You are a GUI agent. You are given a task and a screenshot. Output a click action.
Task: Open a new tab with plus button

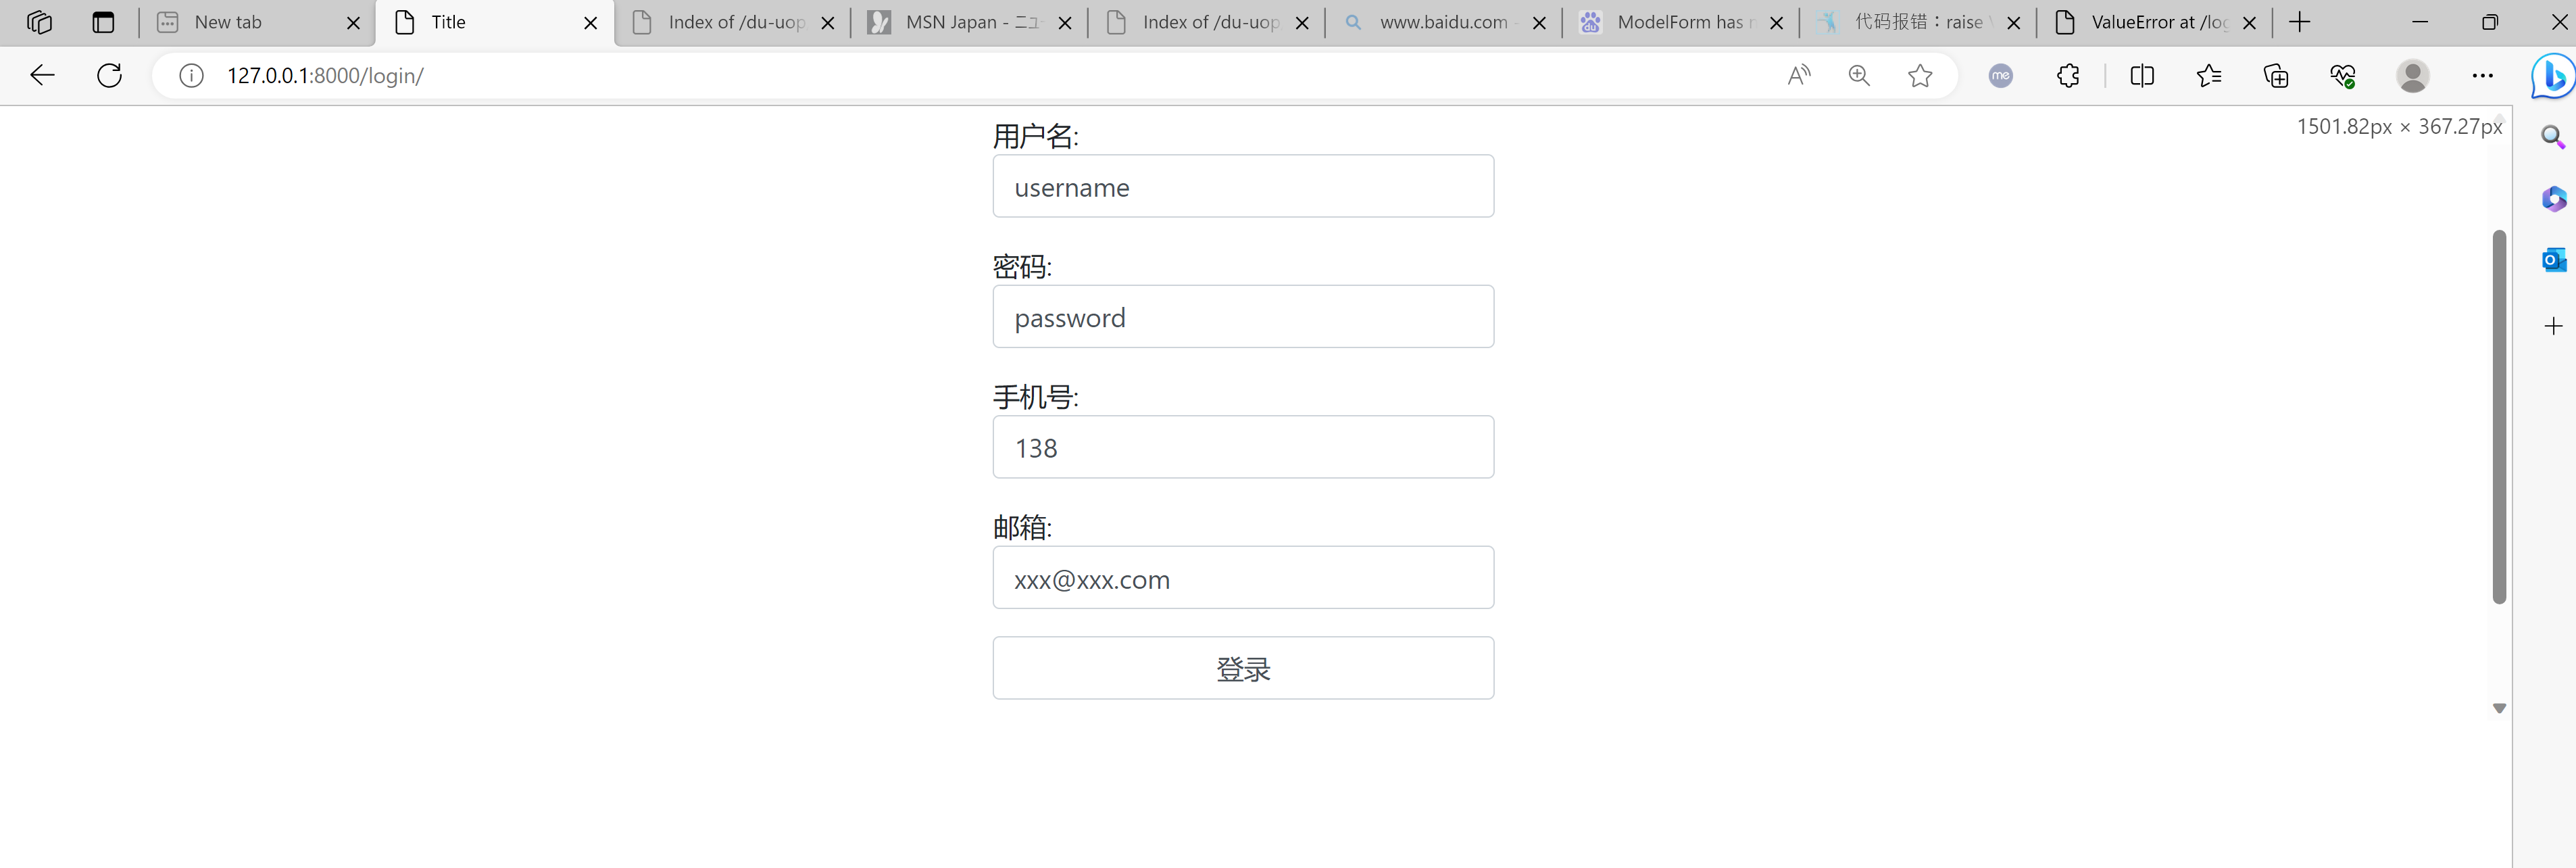[2300, 22]
